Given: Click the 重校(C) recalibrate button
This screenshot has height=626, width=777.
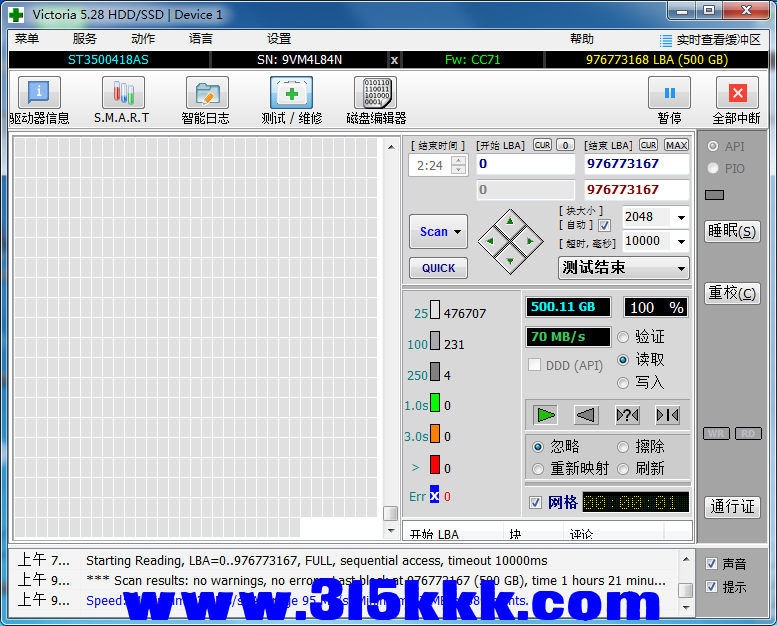Looking at the screenshot, I should point(732,293).
